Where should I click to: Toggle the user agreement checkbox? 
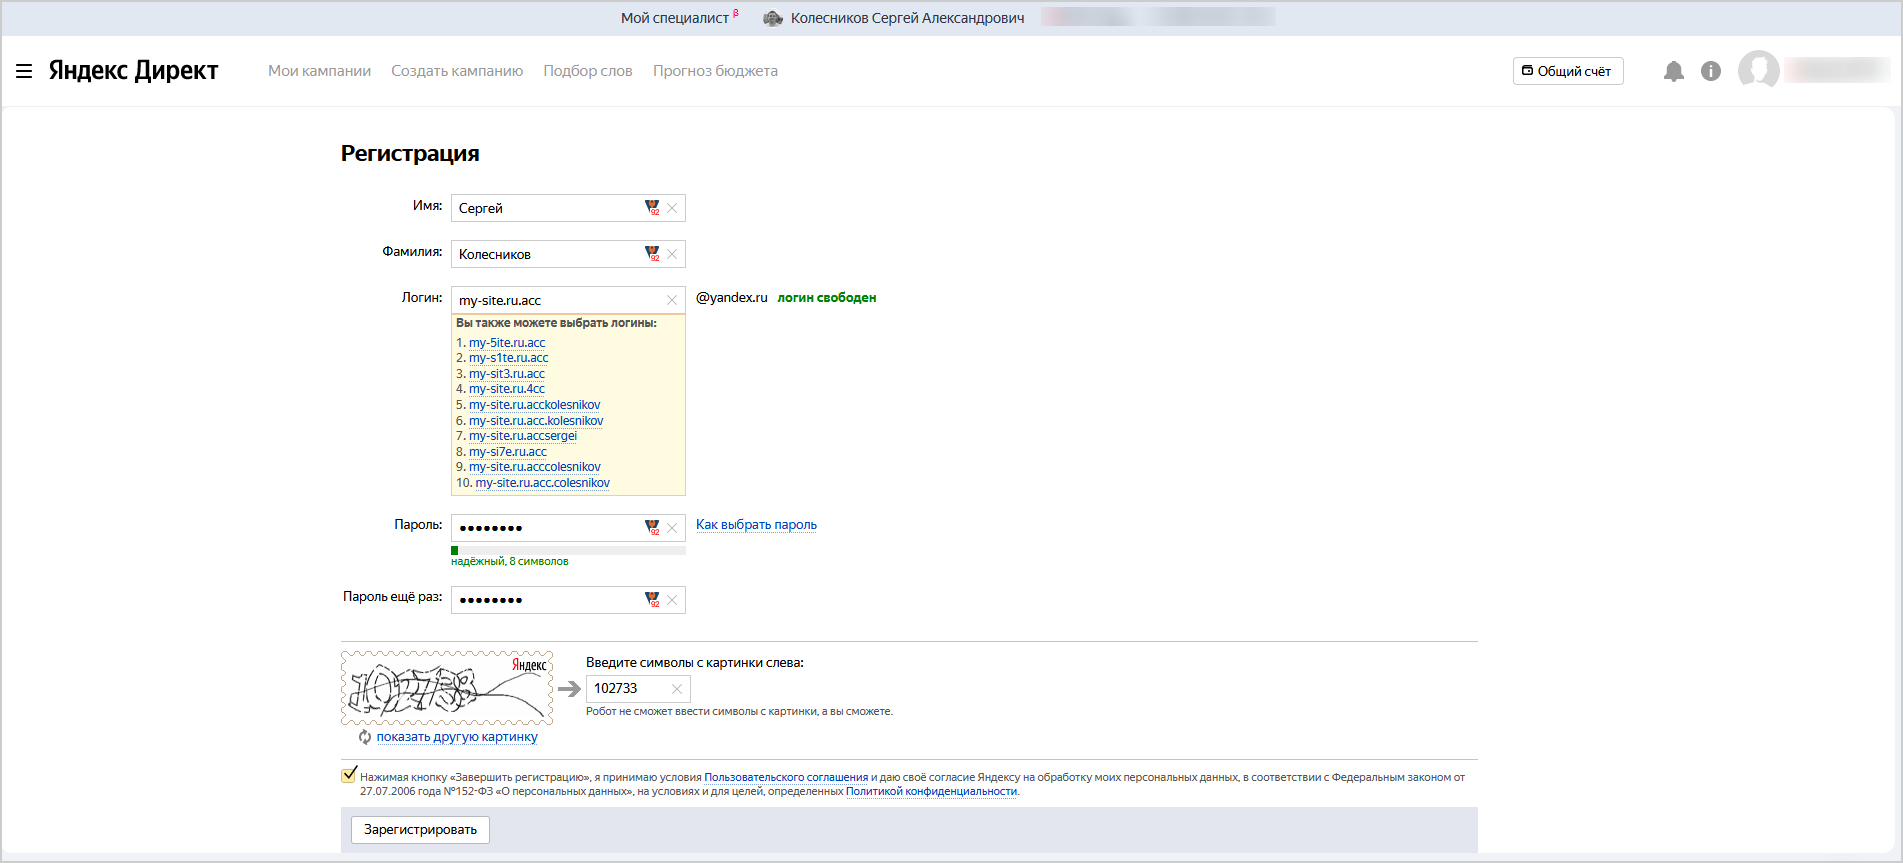pyautogui.click(x=349, y=775)
